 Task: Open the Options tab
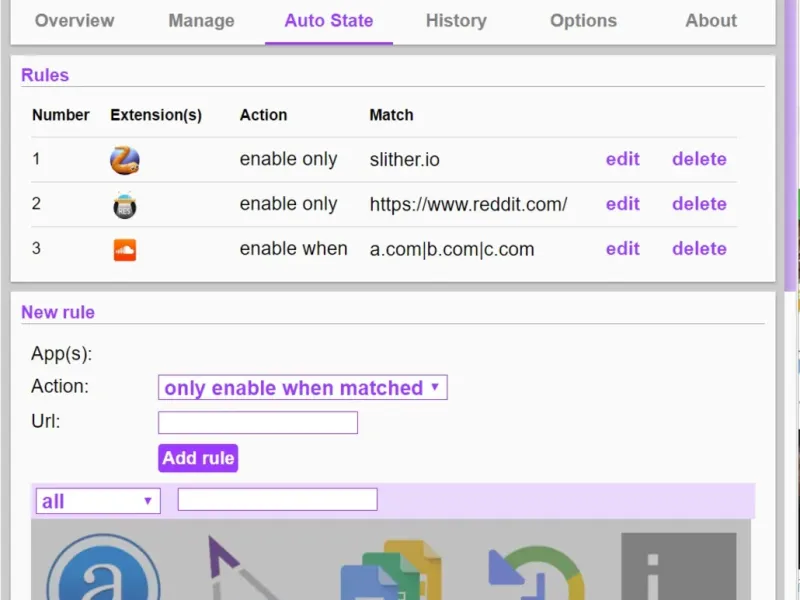click(x=584, y=21)
